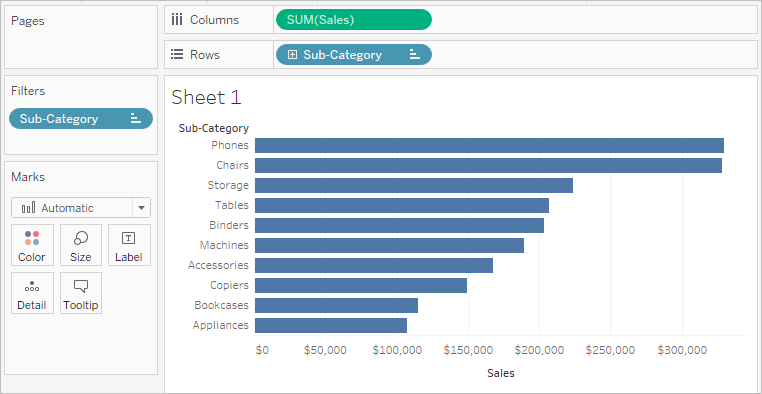This screenshot has width=762, height=394.
Task: Select the Appliances bar
Action: pos(331,325)
